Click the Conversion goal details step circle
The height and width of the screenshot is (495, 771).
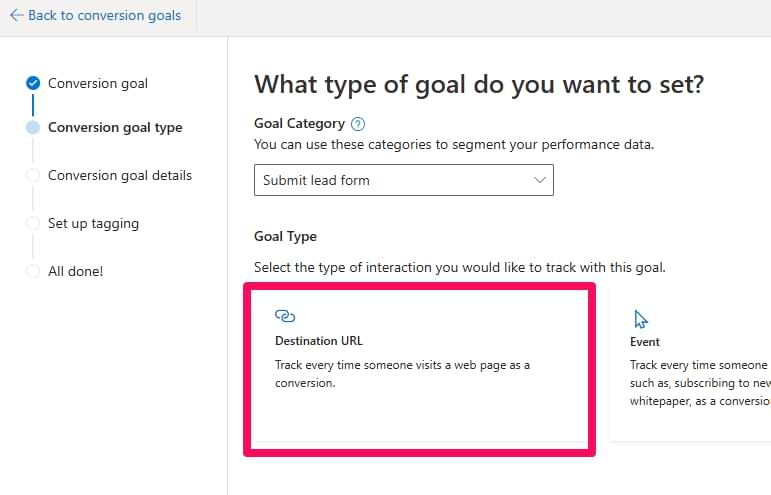tap(33, 175)
